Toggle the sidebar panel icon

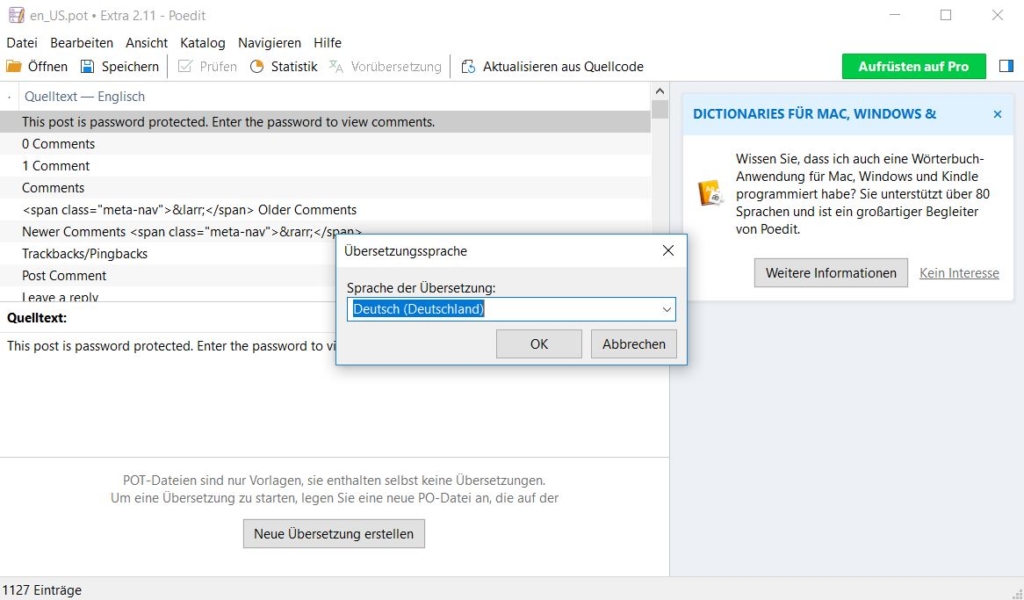coord(1006,66)
